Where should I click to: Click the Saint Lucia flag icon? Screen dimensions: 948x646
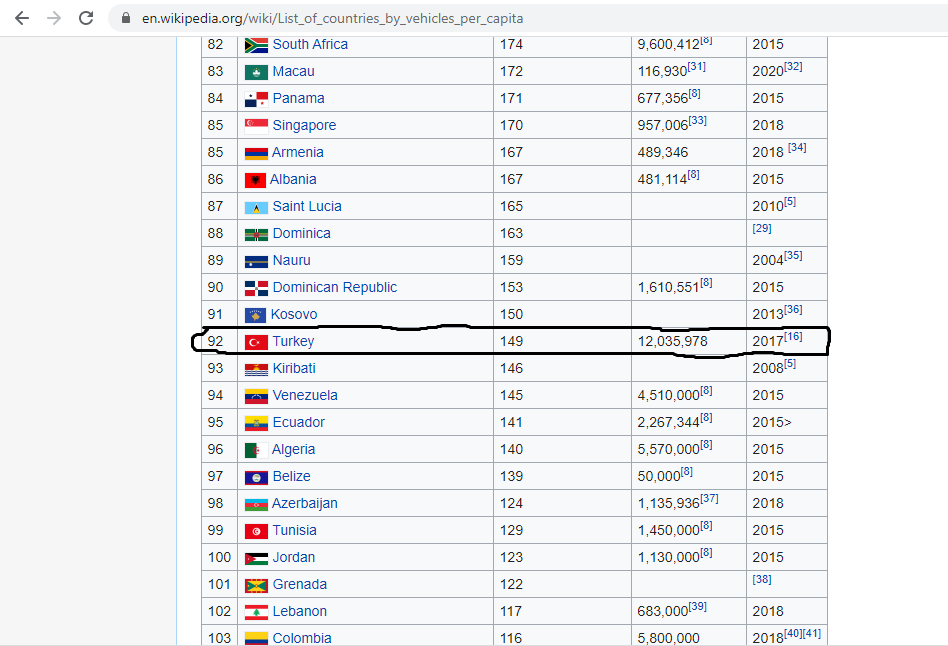pyautogui.click(x=256, y=207)
